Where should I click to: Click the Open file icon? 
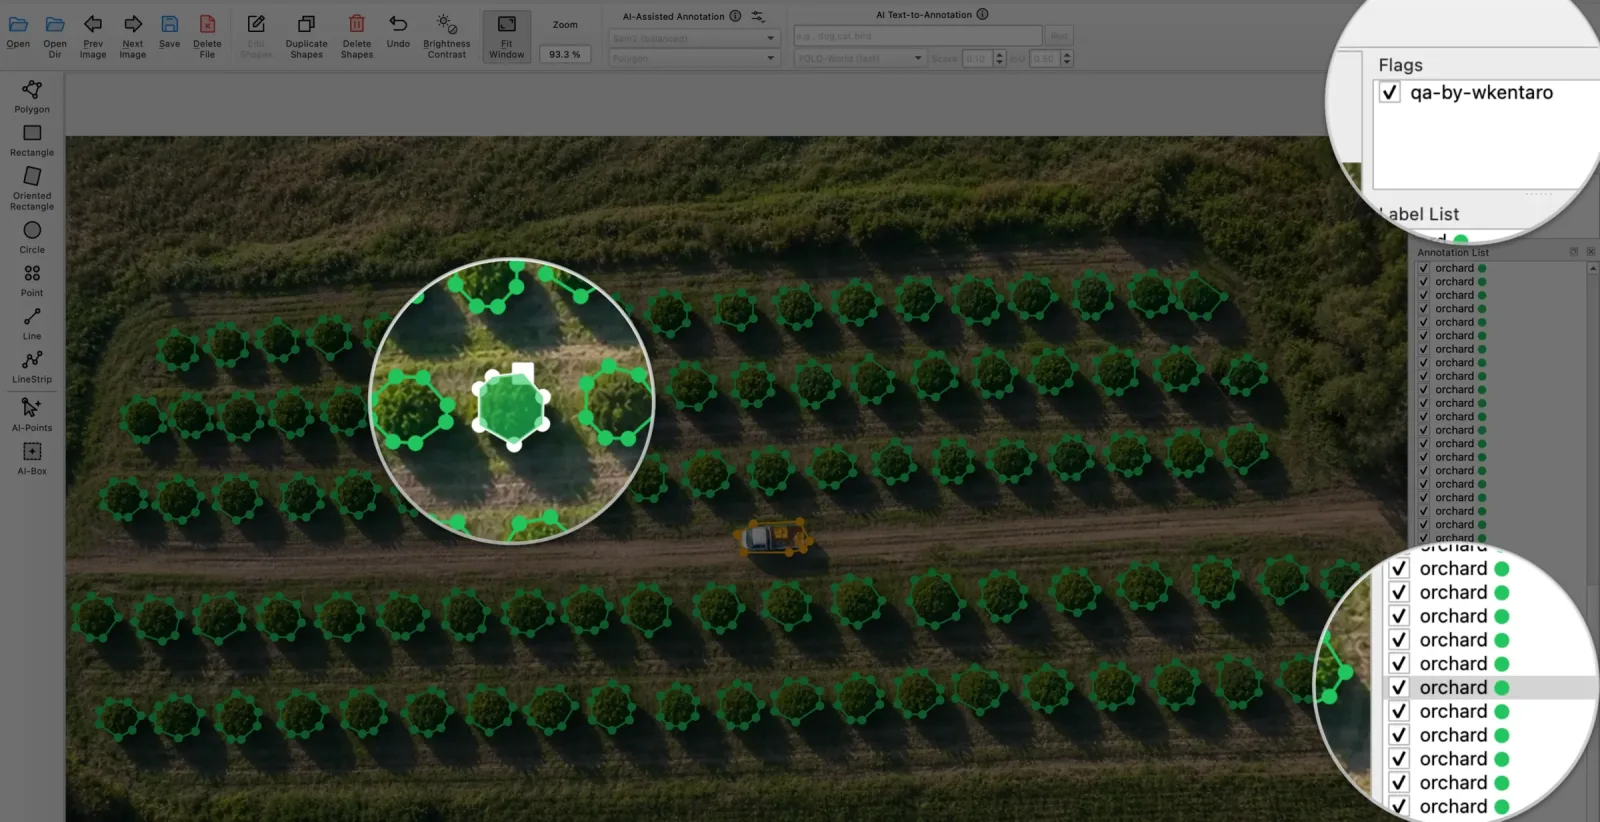pyautogui.click(x=18, y=24)
